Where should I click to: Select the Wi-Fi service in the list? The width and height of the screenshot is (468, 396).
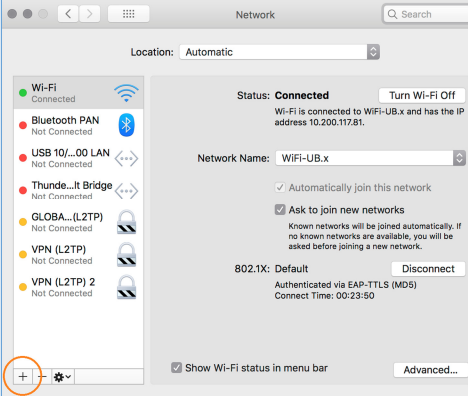(x=79, y=93)
